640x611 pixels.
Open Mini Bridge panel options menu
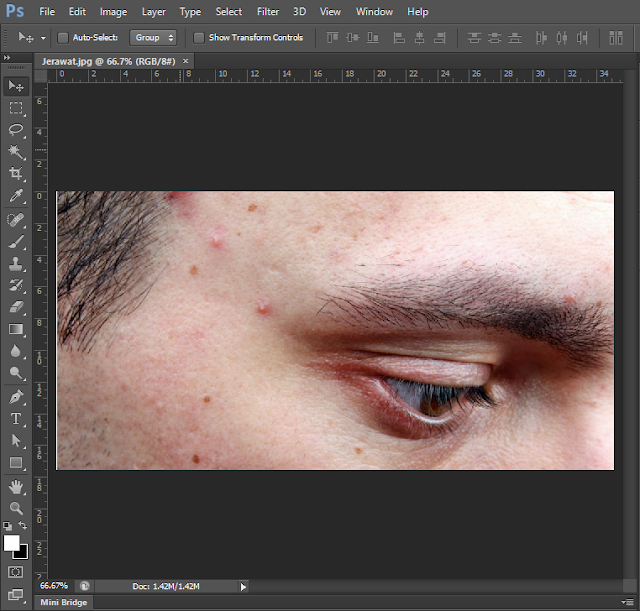[x=627, y=602]
